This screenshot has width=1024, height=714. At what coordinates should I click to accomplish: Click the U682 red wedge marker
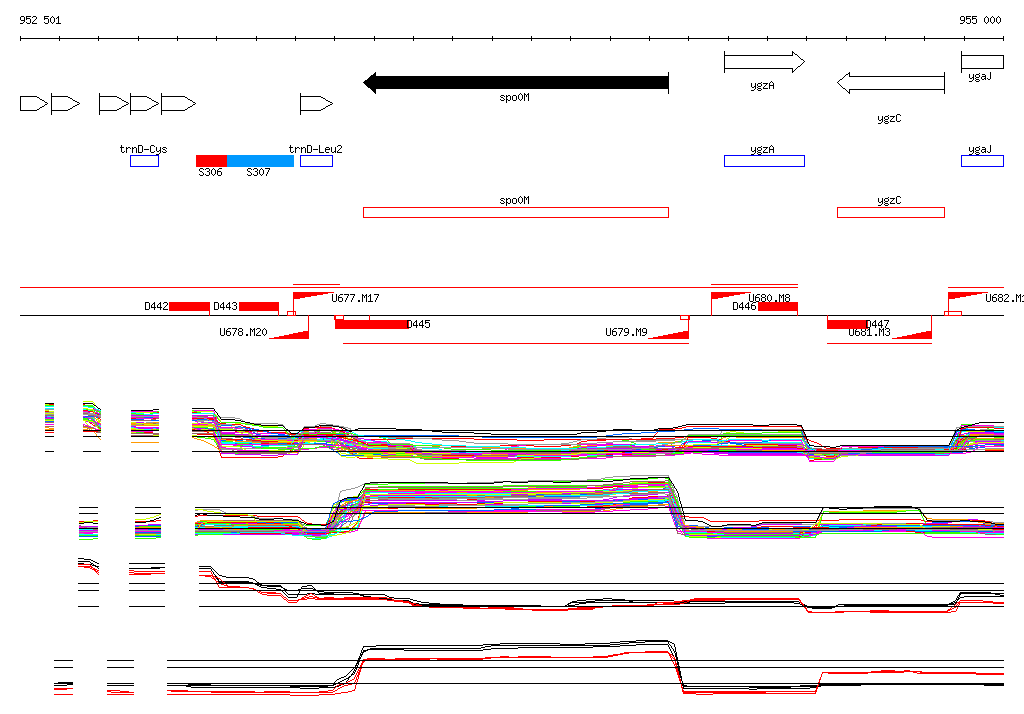(x=967, y=296)
